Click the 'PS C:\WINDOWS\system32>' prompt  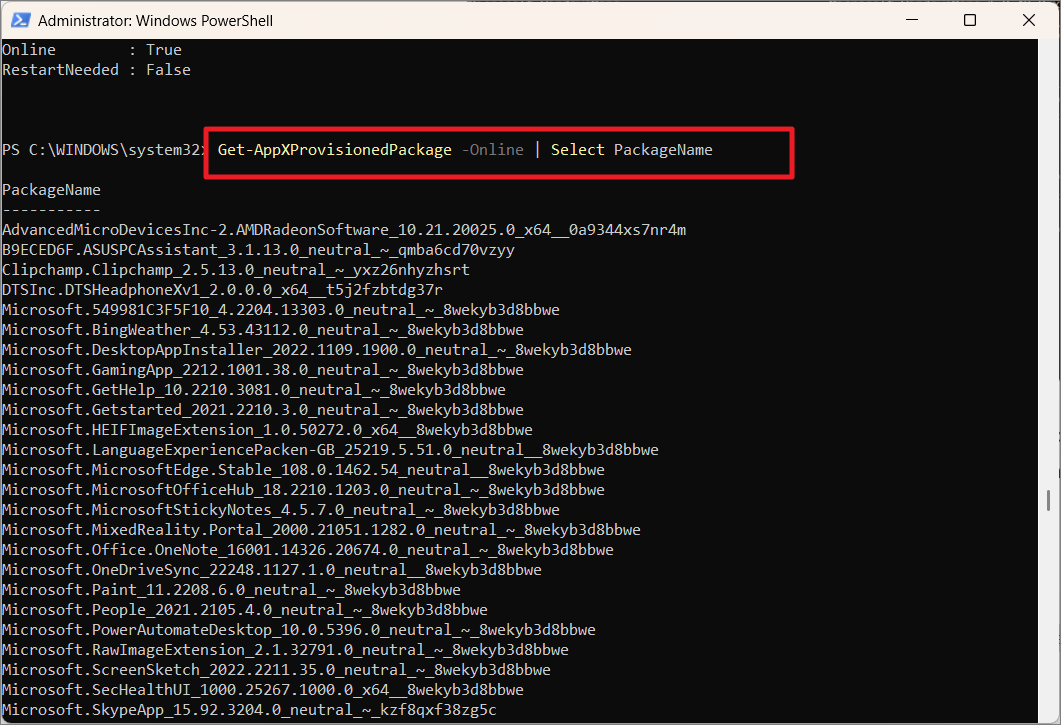pos(104,150)
